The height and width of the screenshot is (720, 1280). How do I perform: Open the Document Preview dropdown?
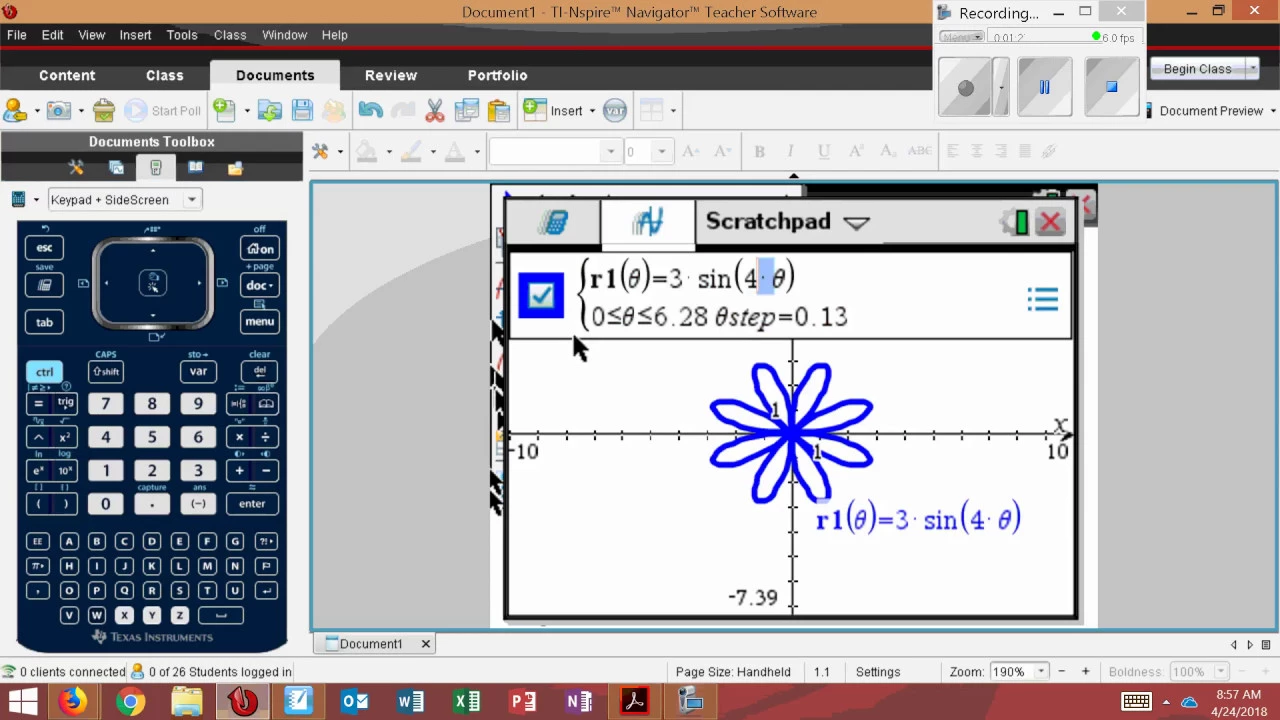(x=1271, y=111)
